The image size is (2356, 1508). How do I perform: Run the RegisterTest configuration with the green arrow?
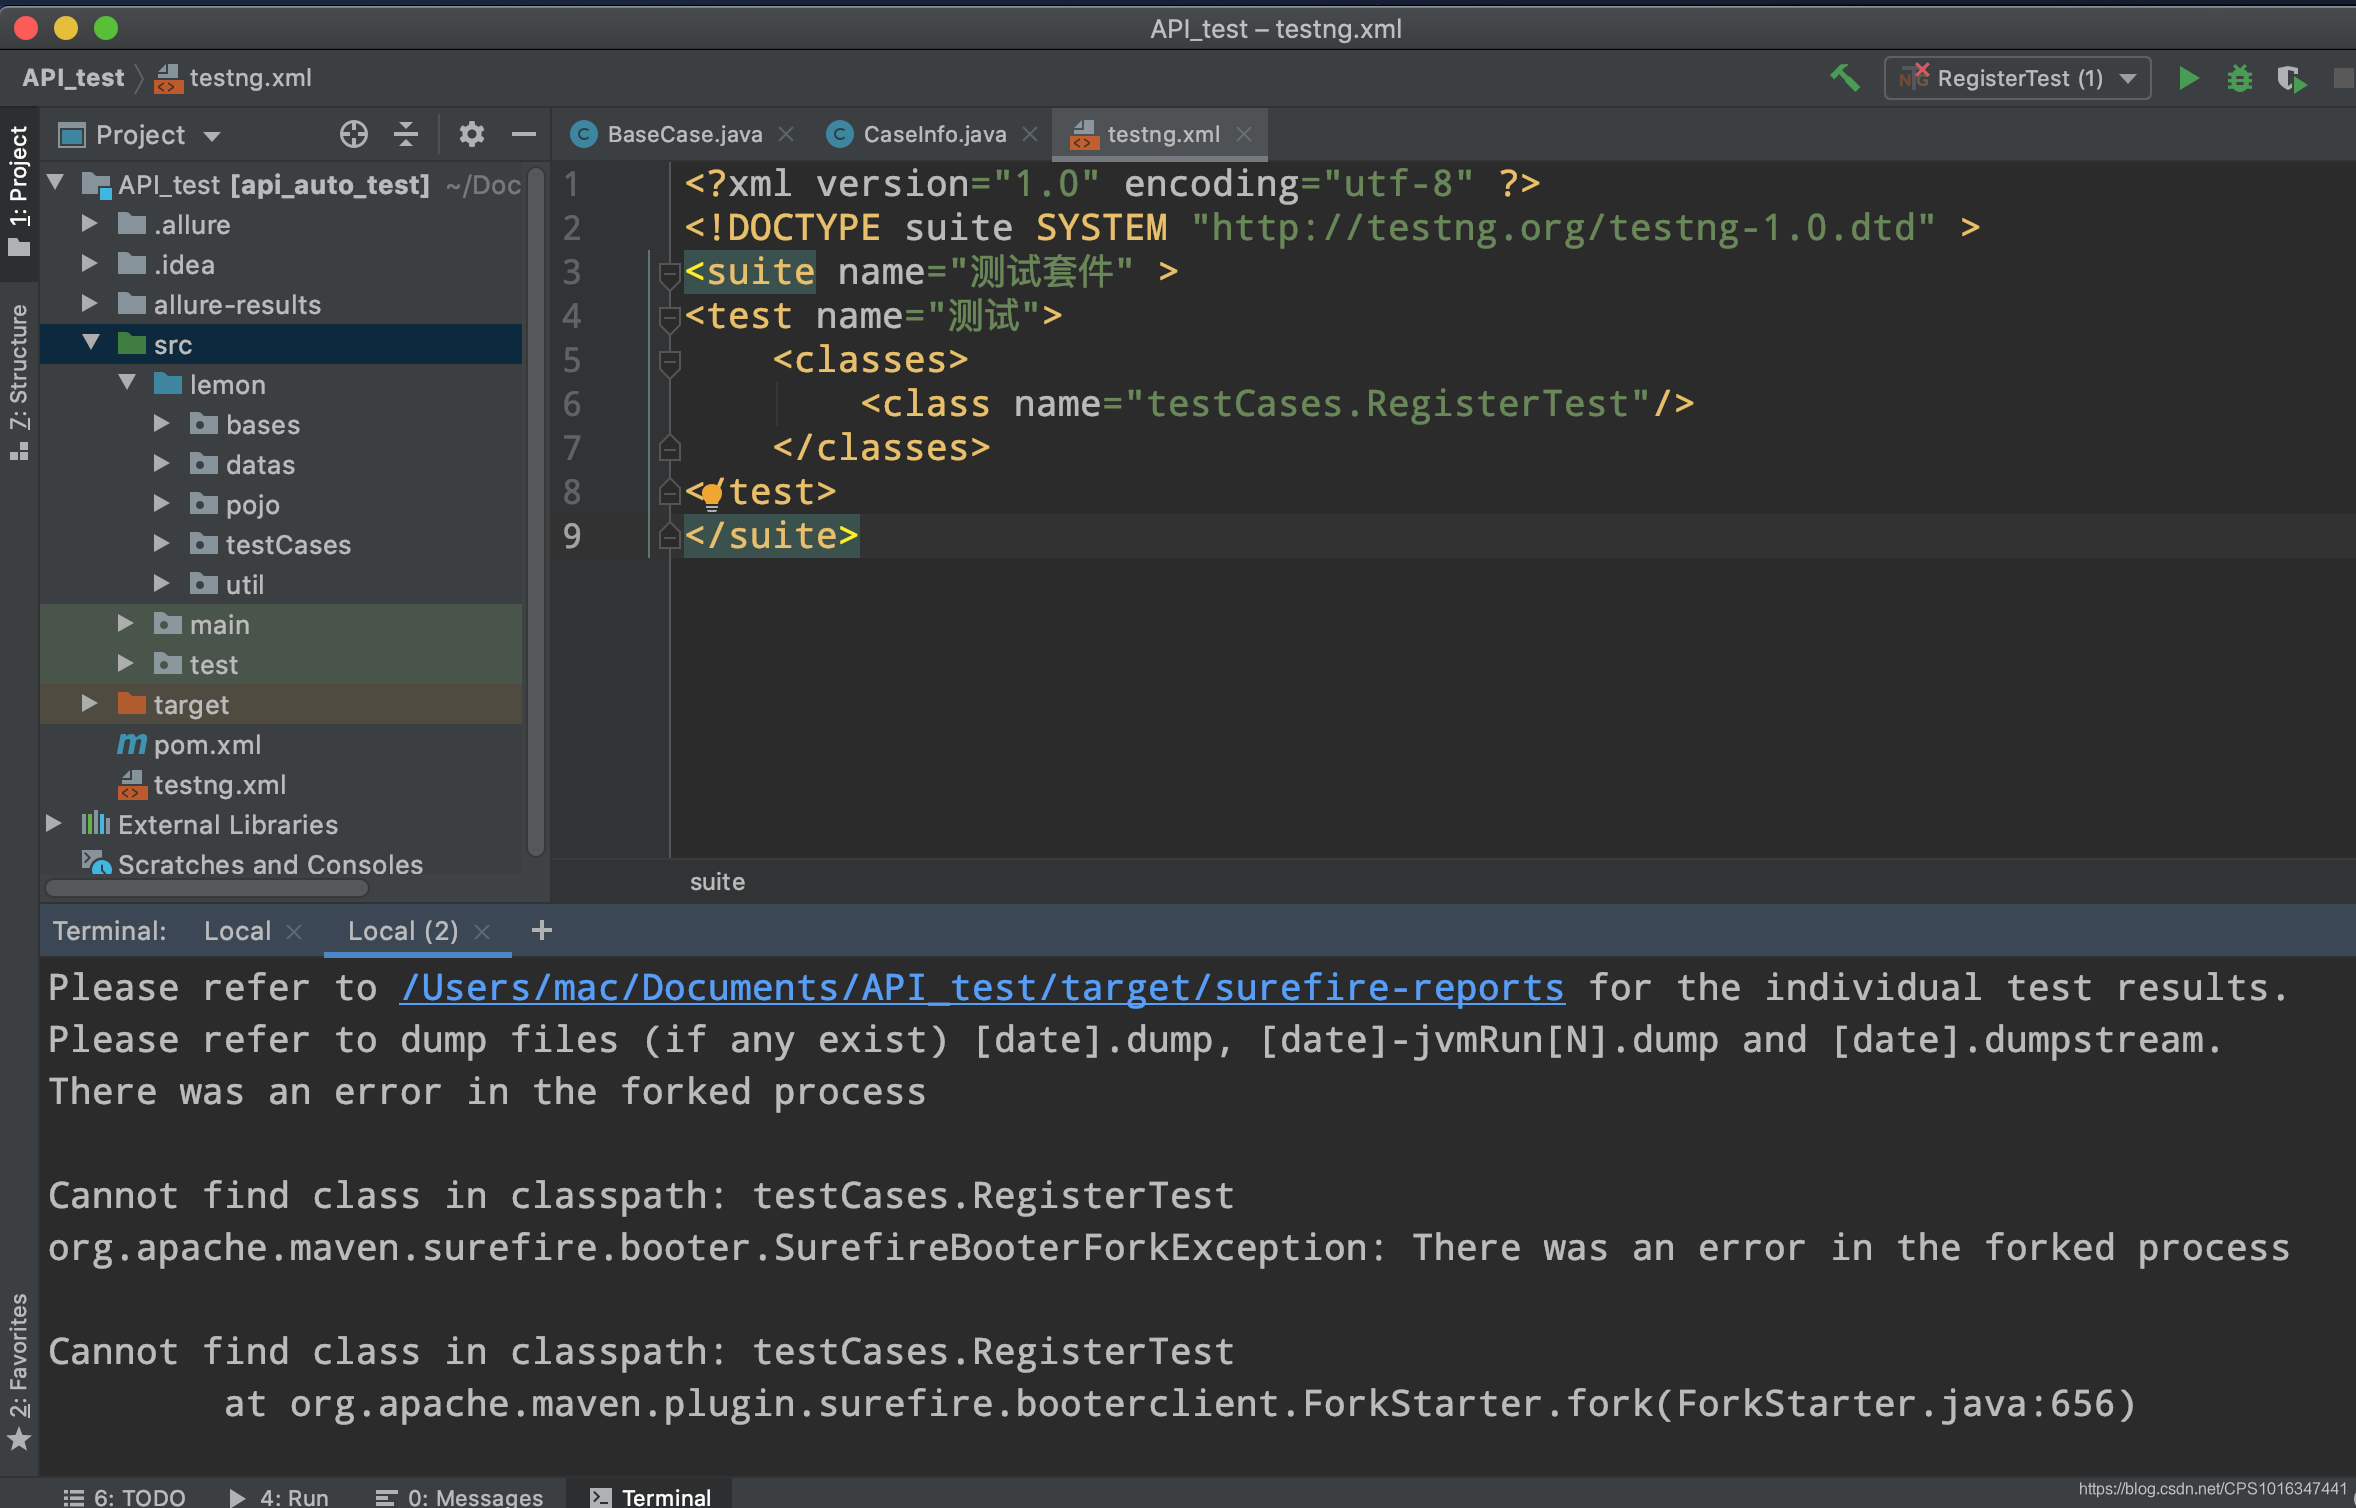(x=2187, y=78)
